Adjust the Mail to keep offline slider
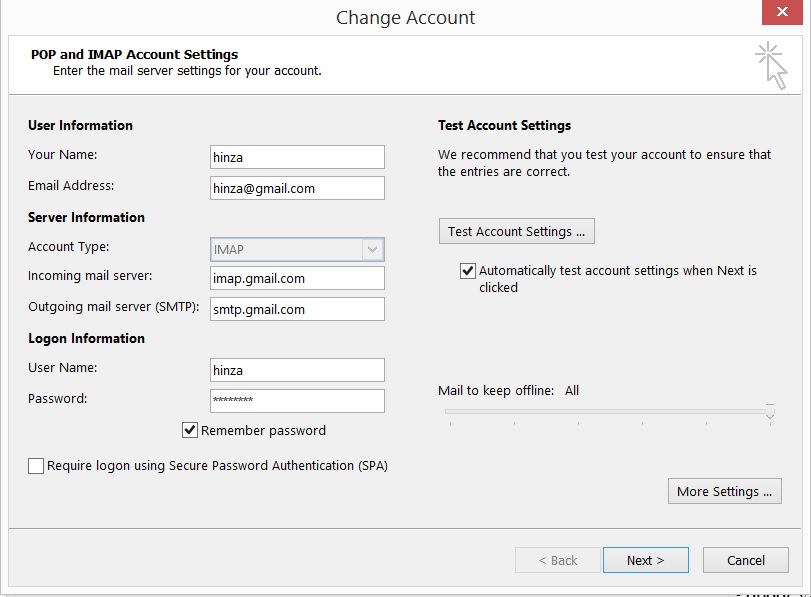Image resolution: width=811 pixels, height=597 pixels. pos(610,409)
